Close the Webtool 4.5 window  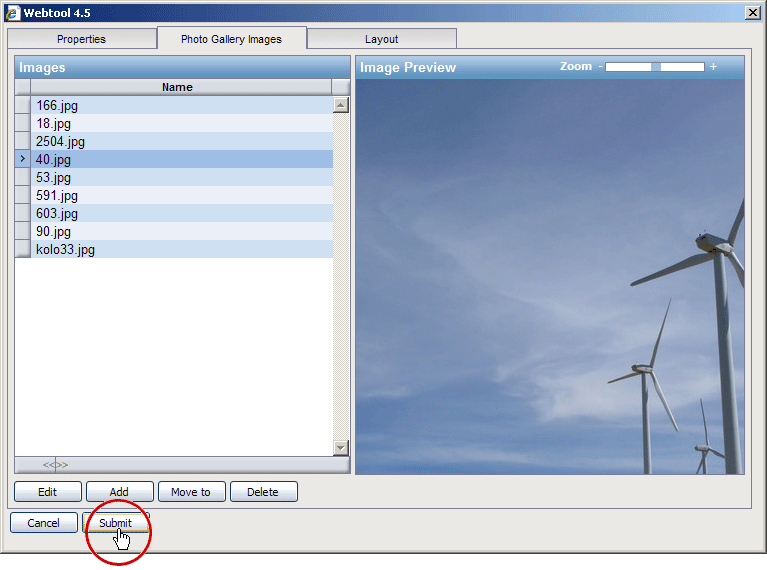pyautogui.click(x=752, y=12)
